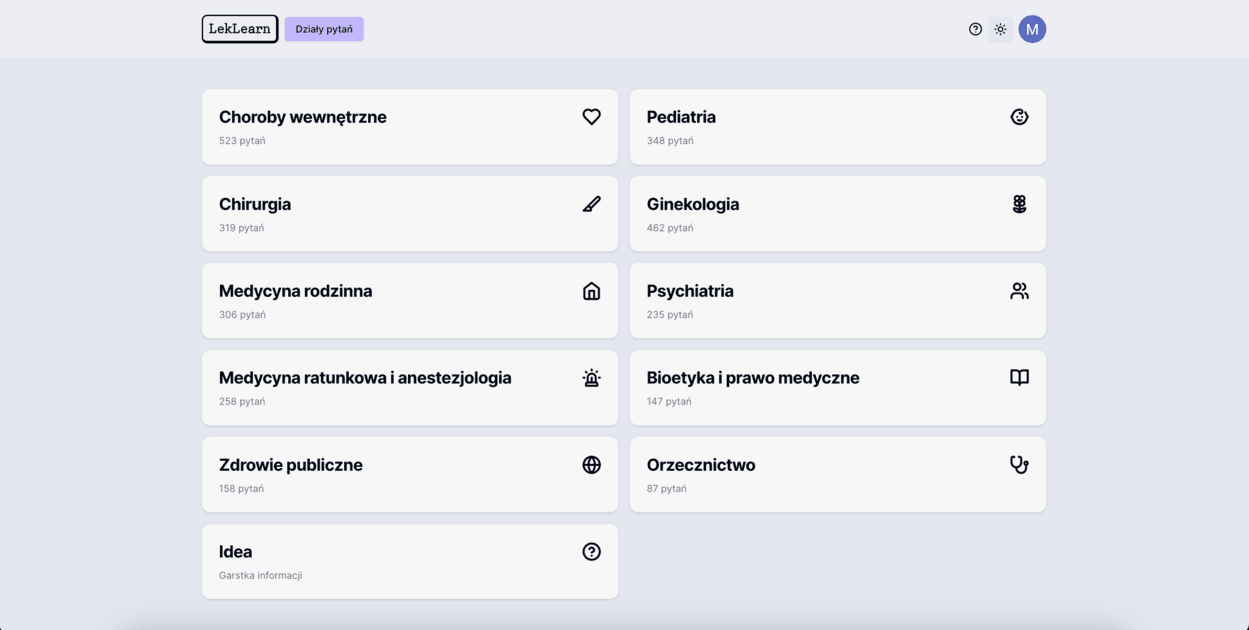Image resolution: width=1249 pixels, height=630 pixels.
Task: Click the heart icon on Choroby wewnętrzne card
Action: click(591, 116)
